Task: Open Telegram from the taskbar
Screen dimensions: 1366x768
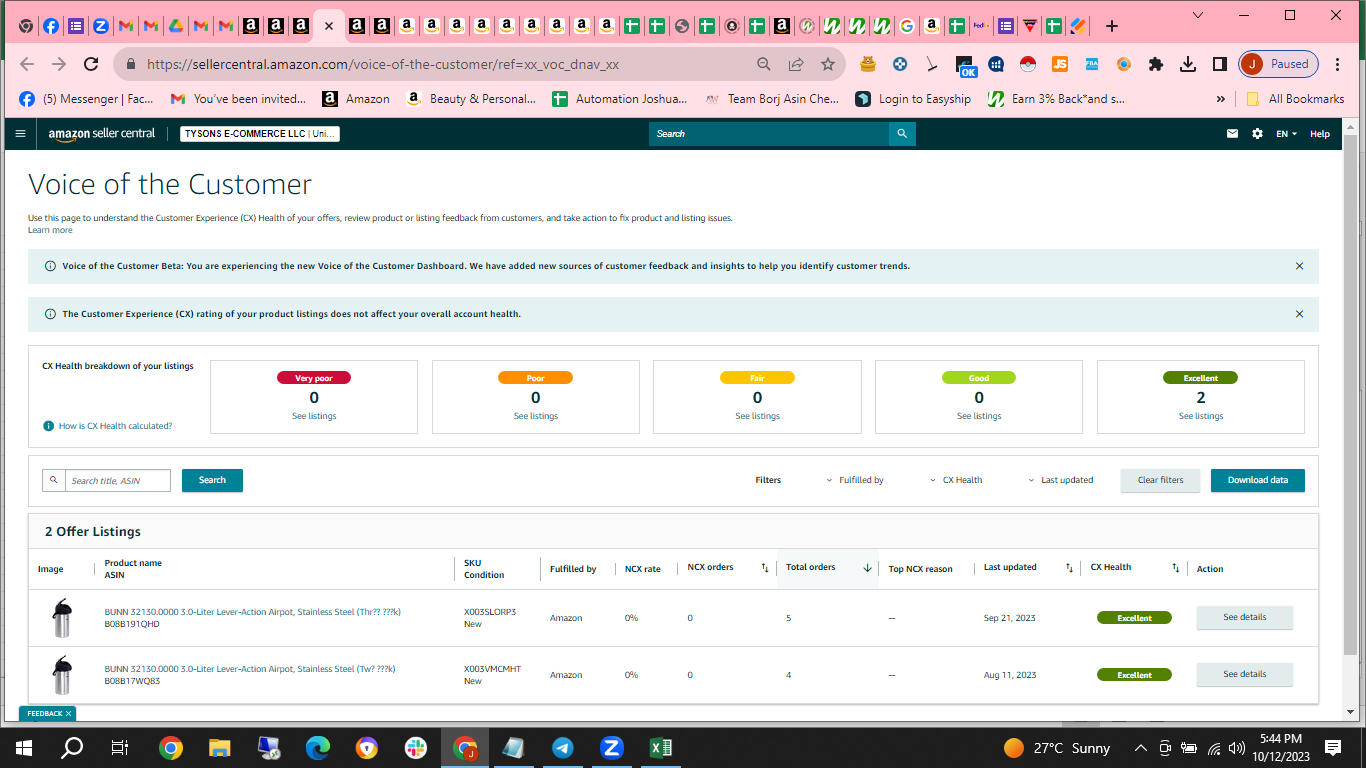Action: point(562,747)
